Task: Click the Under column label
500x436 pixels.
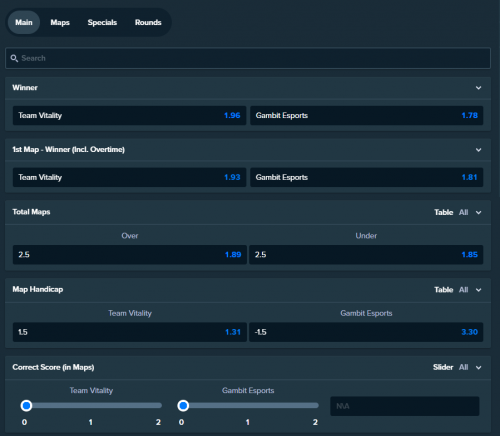Action: pyautogui.click(x=366, y=236)
